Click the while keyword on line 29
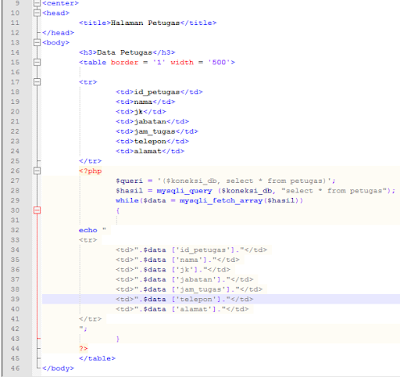Image resolution: width=400 pixels, height=377 pixels. 127,201
